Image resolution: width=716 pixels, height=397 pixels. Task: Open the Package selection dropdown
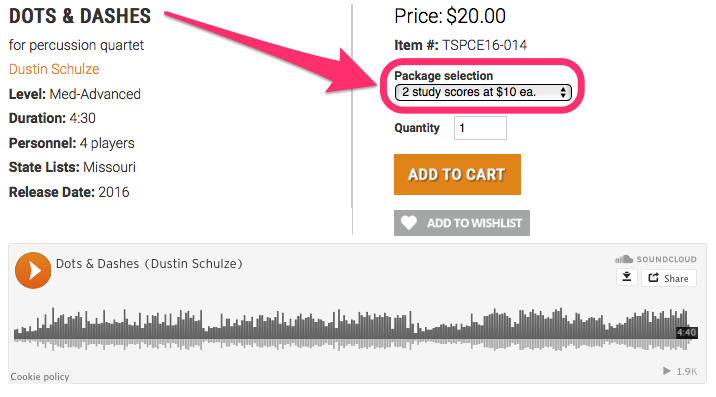pyautogui.click(x=483, y=92)
